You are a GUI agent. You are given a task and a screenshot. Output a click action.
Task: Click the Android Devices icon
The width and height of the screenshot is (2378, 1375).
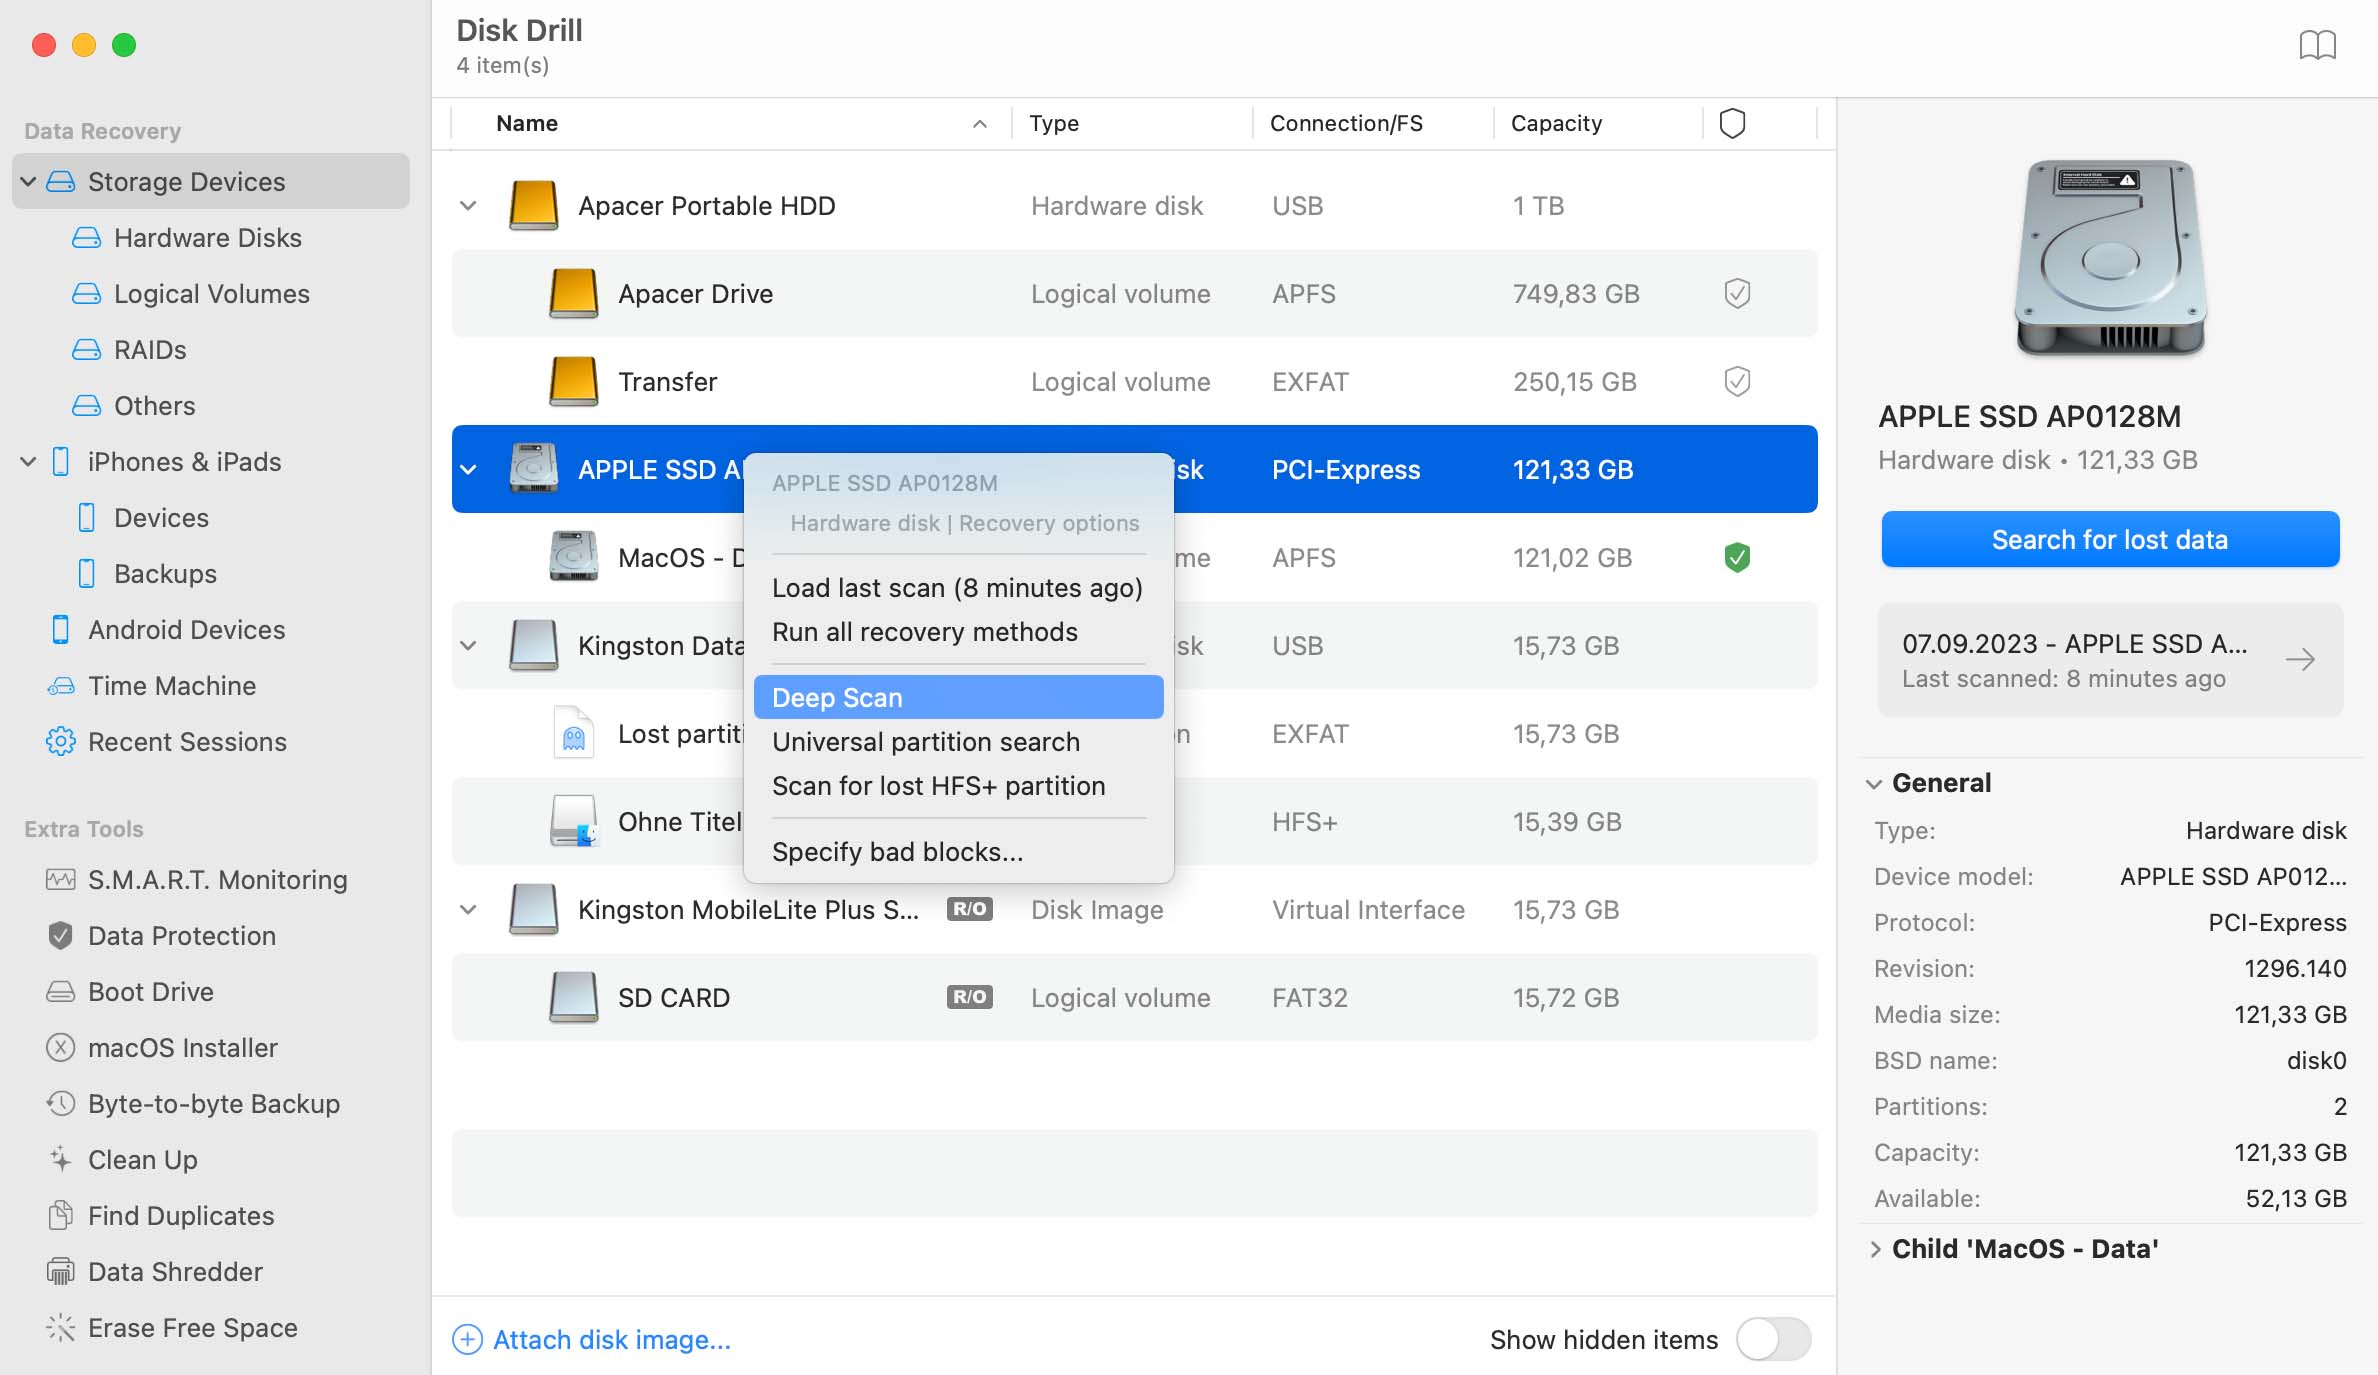pos(61,629)
